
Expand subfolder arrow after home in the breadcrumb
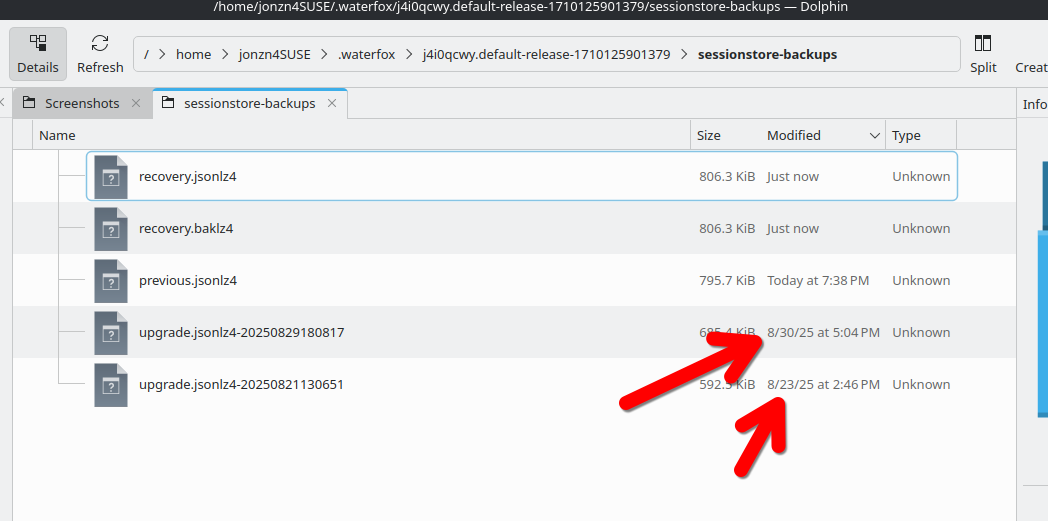point(225,55)
